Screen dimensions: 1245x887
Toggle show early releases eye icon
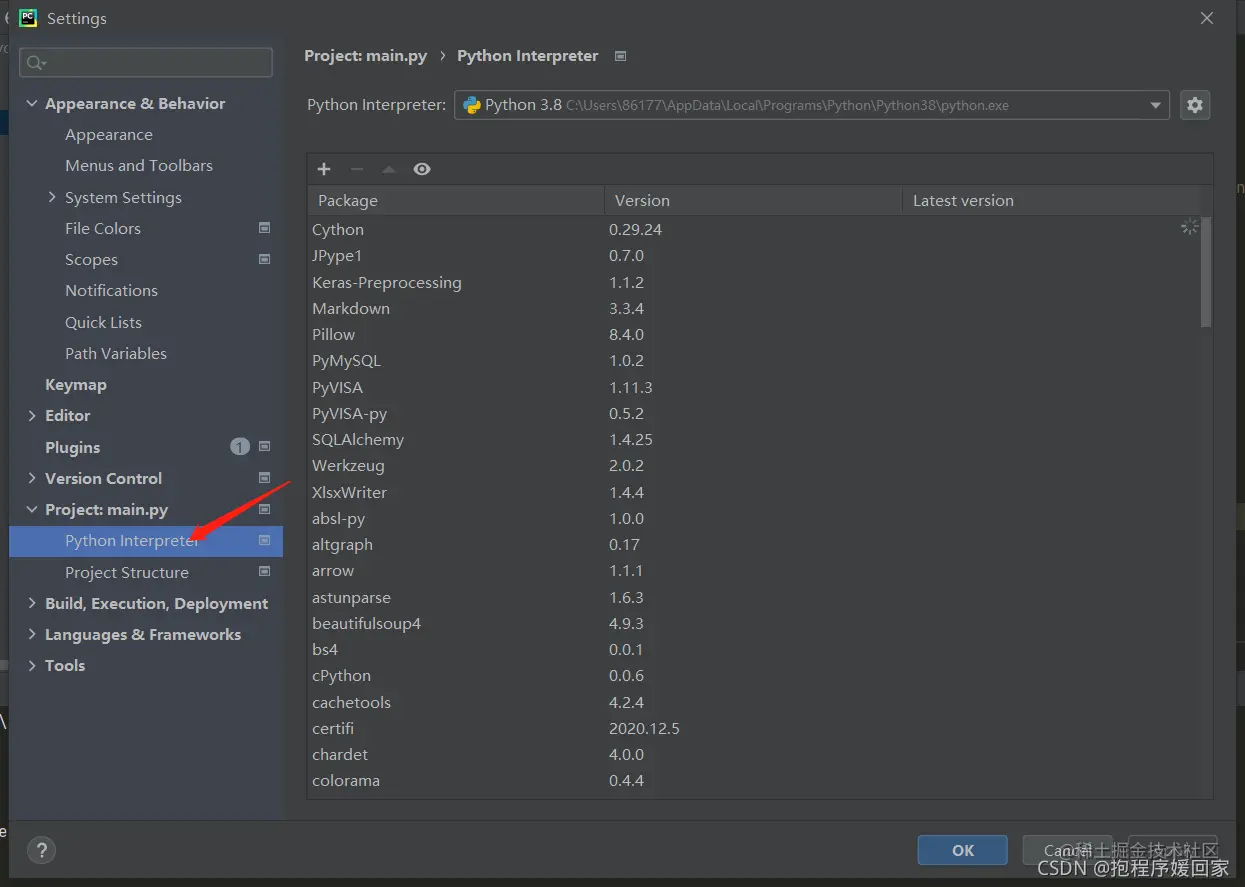coord(422,169)
